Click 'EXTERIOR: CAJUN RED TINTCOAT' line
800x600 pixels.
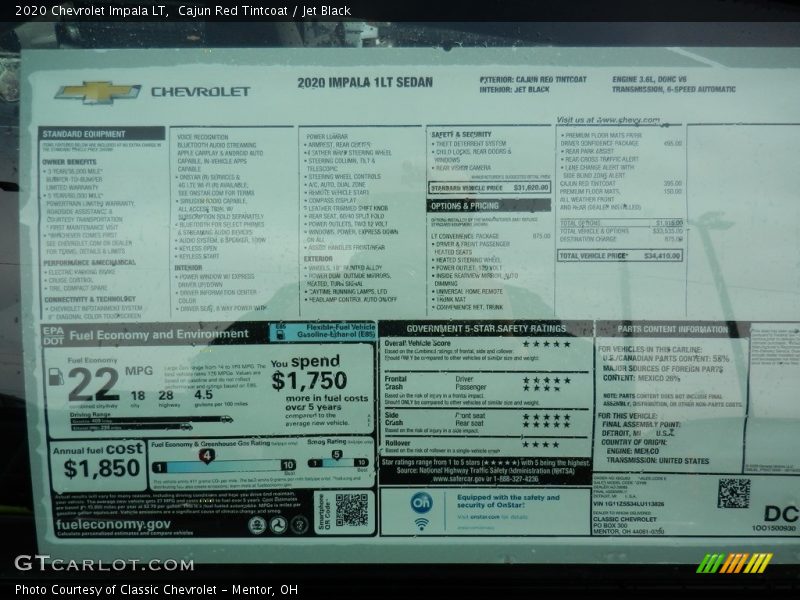(x=533, y=80)
